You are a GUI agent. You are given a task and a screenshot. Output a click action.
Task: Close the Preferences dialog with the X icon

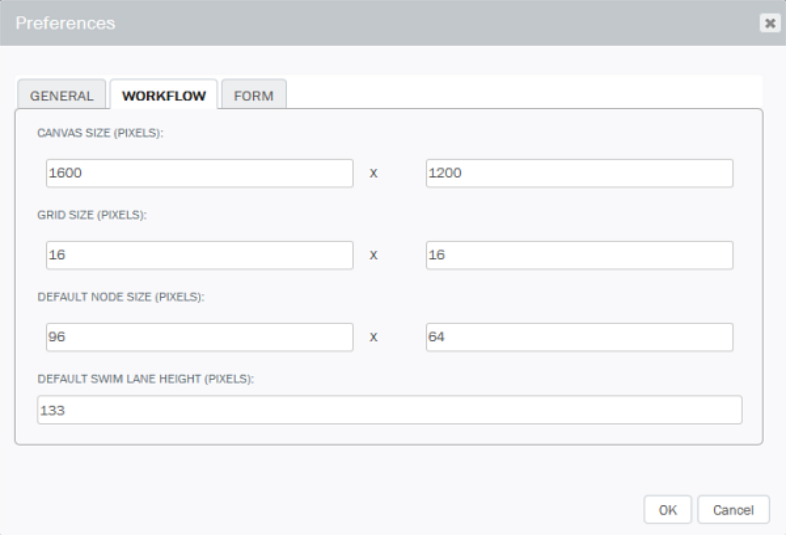coord(770,23)
